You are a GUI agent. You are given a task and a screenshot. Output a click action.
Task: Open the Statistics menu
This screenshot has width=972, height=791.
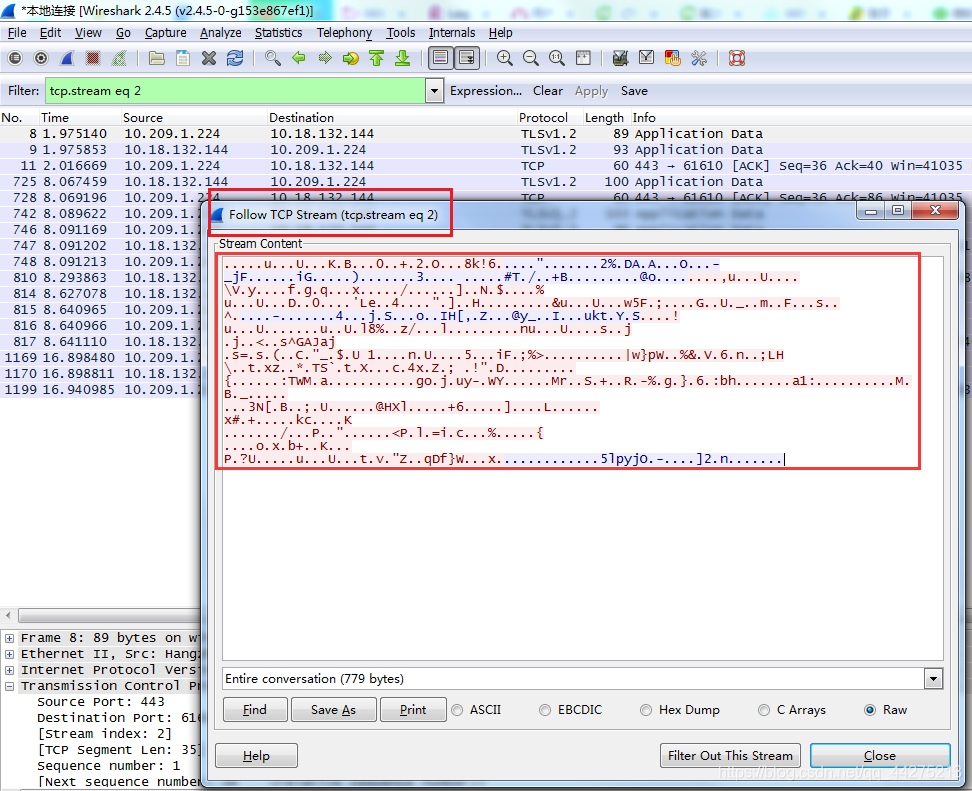tap(278, 33)
